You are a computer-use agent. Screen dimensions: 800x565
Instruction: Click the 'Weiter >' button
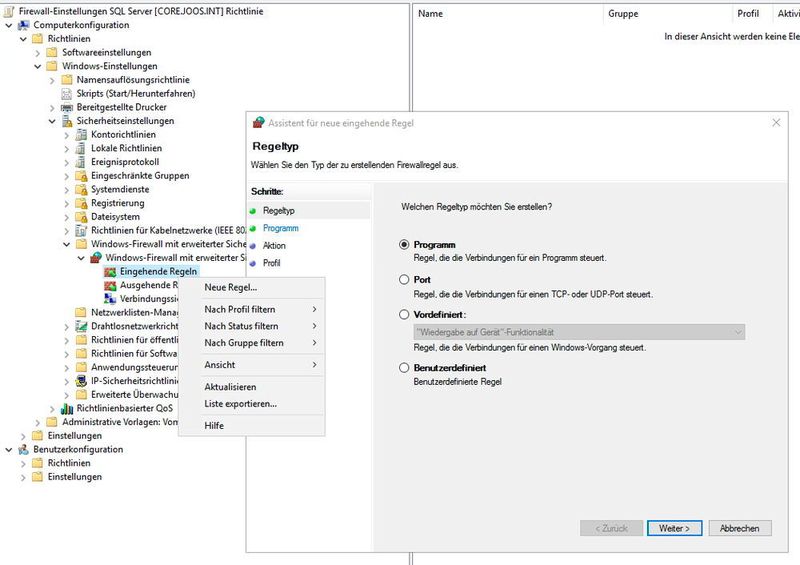(x=674, y=528)
